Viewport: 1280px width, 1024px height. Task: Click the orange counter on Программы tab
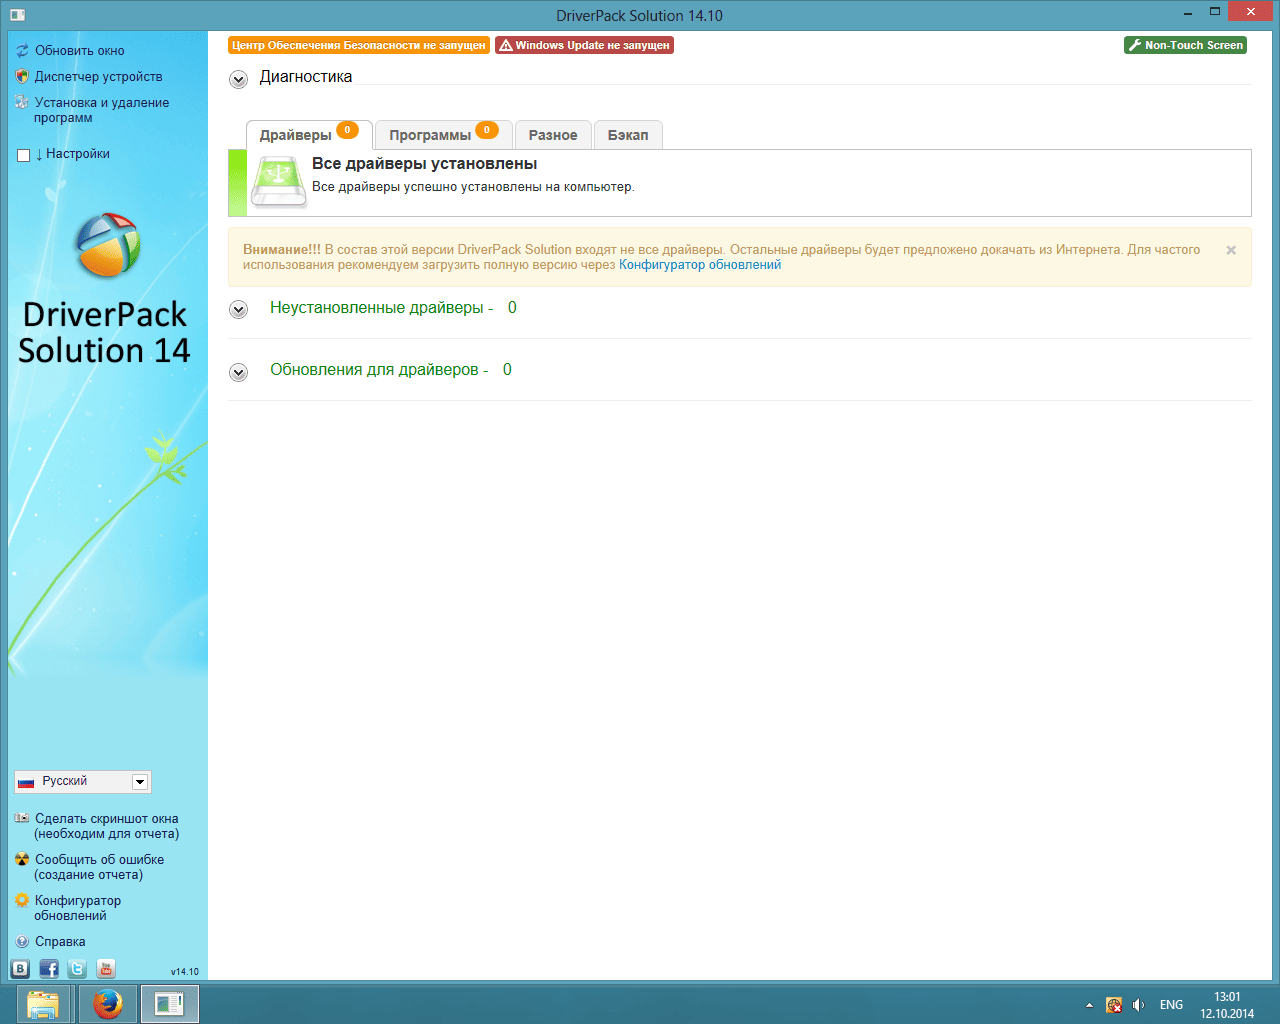tap(486, 130)
